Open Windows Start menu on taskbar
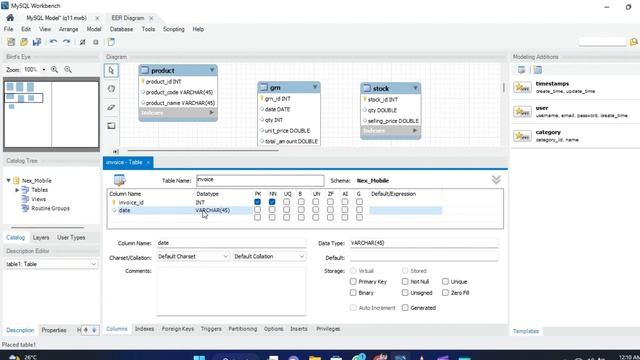The width and height of the screenshot is (640, 360). 199,358
